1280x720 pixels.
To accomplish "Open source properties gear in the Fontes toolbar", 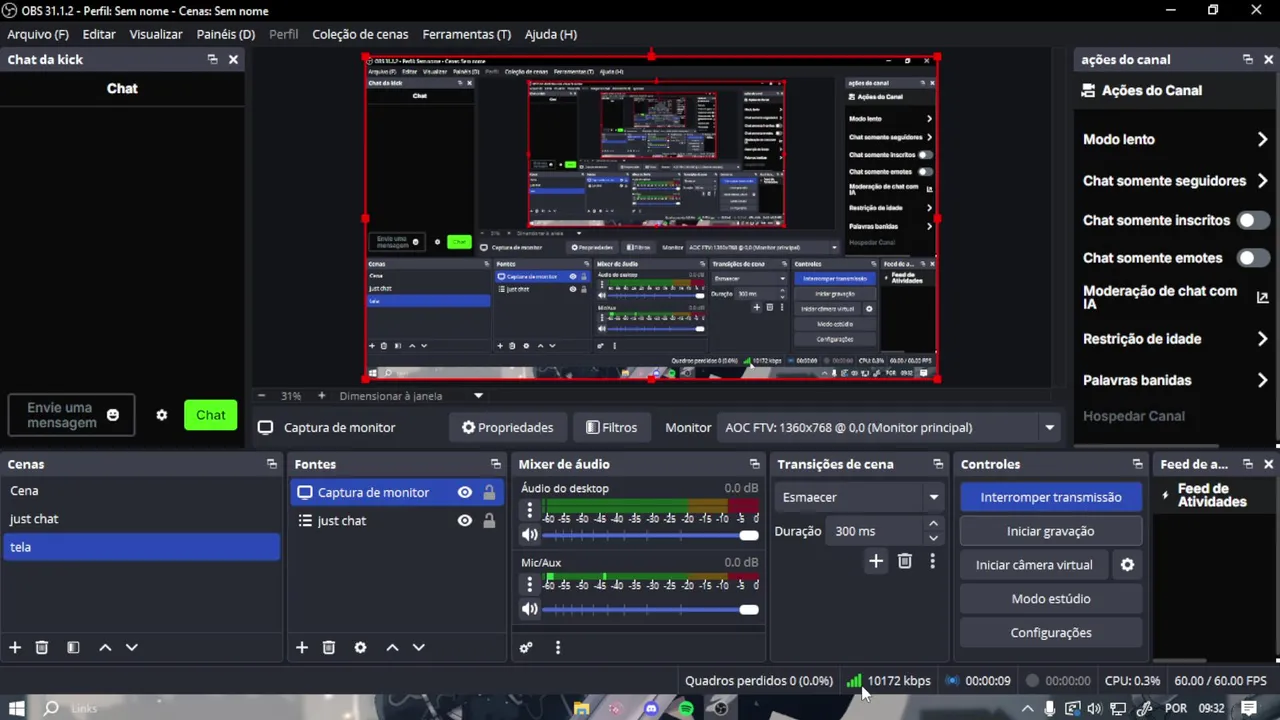I will pyautogui.click(x=360, y=647).
